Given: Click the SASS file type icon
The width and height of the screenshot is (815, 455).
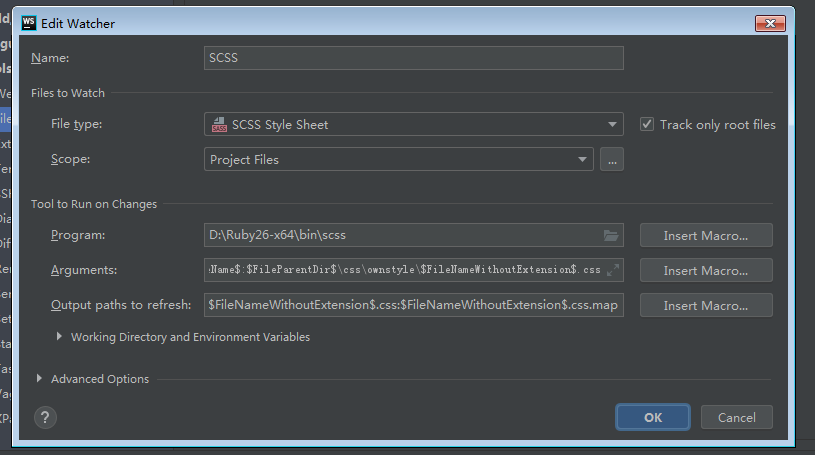Looking at the screenshot, I should tap(219, 124).
